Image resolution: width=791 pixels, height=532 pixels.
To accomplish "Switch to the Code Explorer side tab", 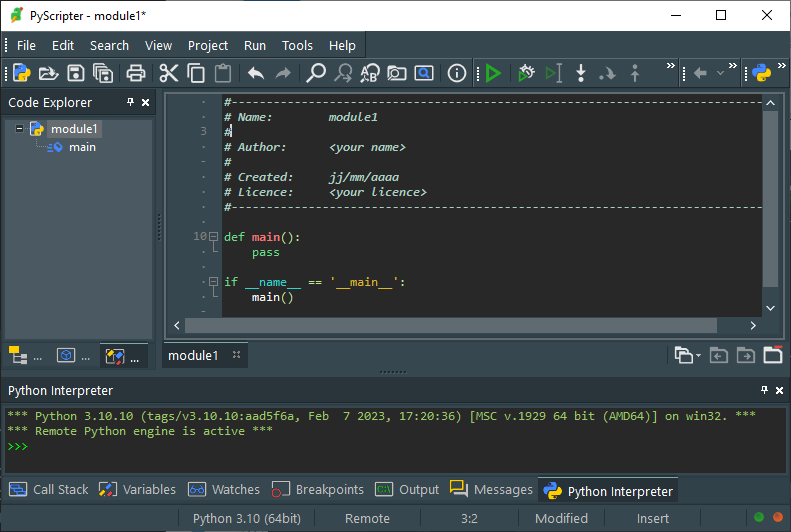I will 123,356.
